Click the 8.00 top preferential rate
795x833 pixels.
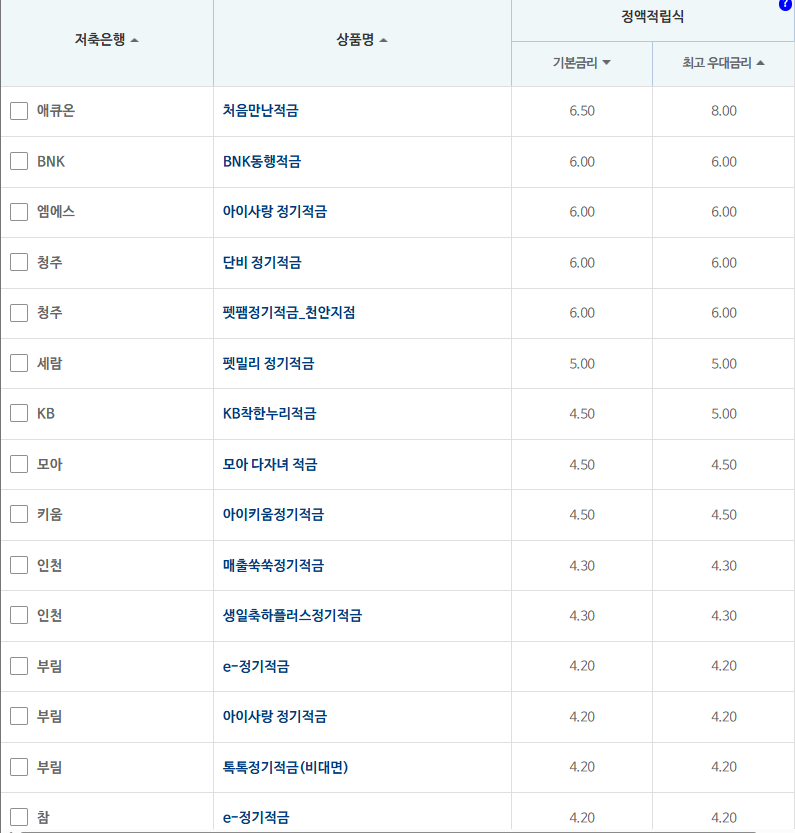click(x=724, y=111)
